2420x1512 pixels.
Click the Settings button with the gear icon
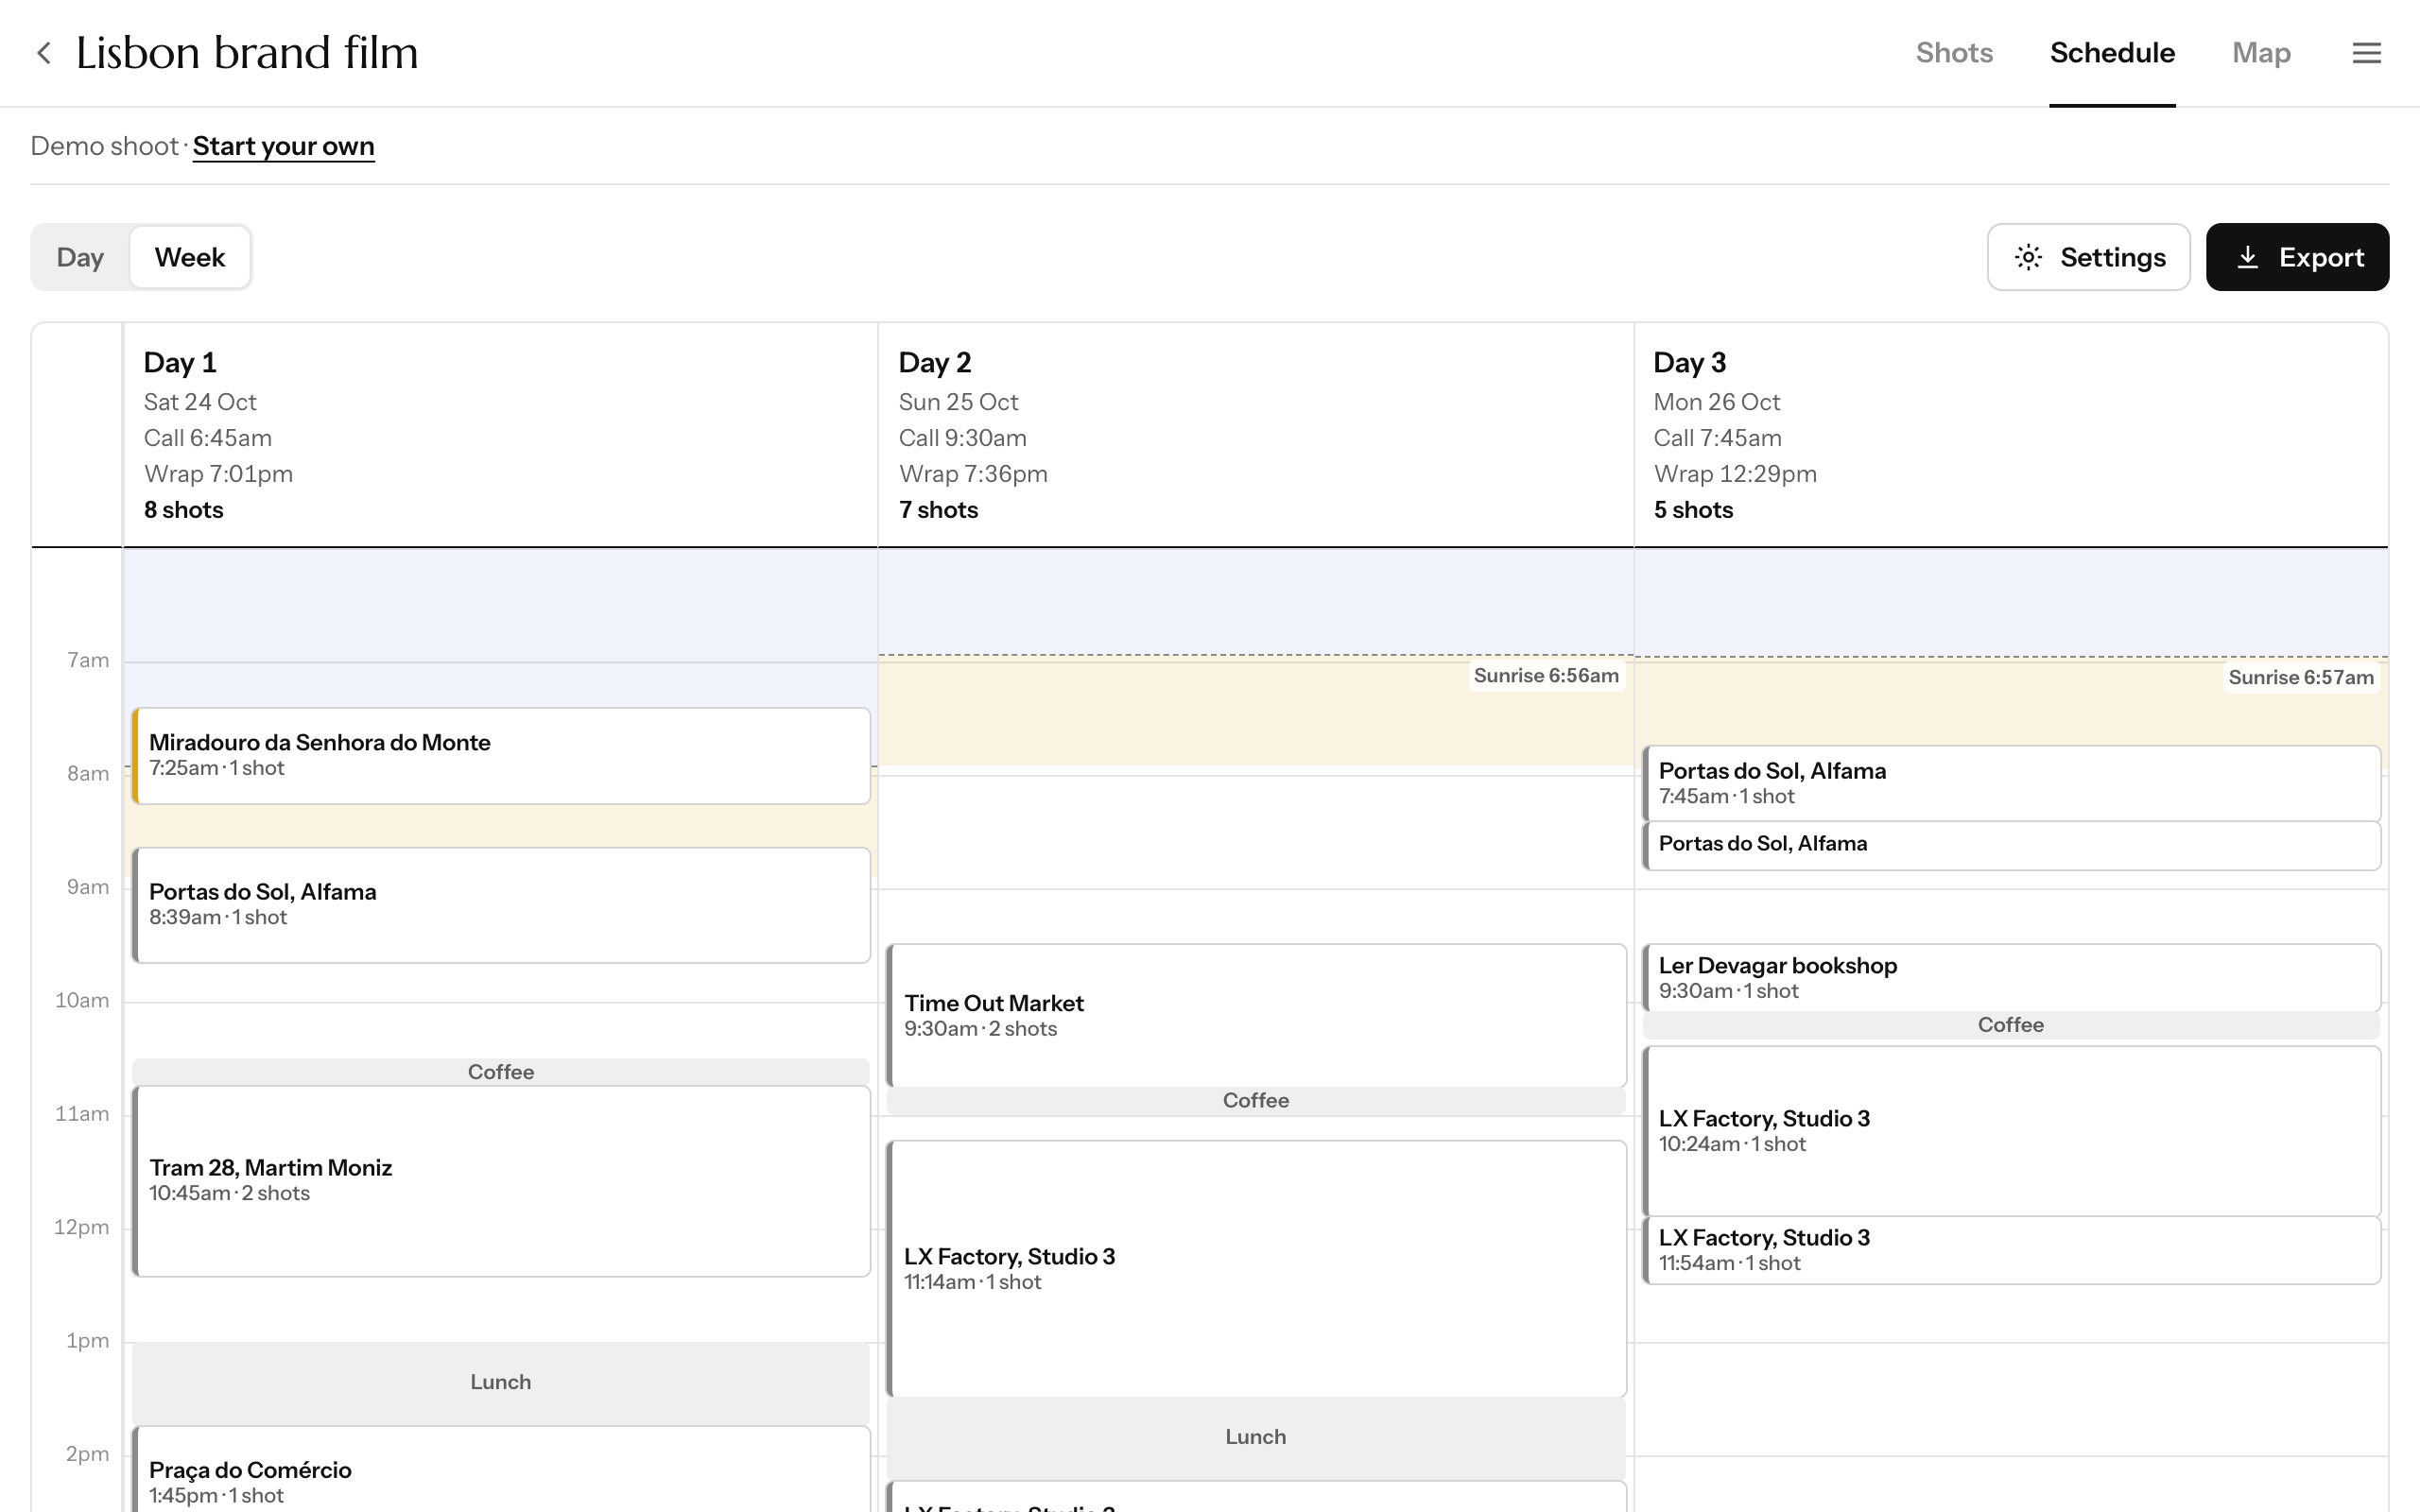pyautogui.click(x=2088, y=257)
